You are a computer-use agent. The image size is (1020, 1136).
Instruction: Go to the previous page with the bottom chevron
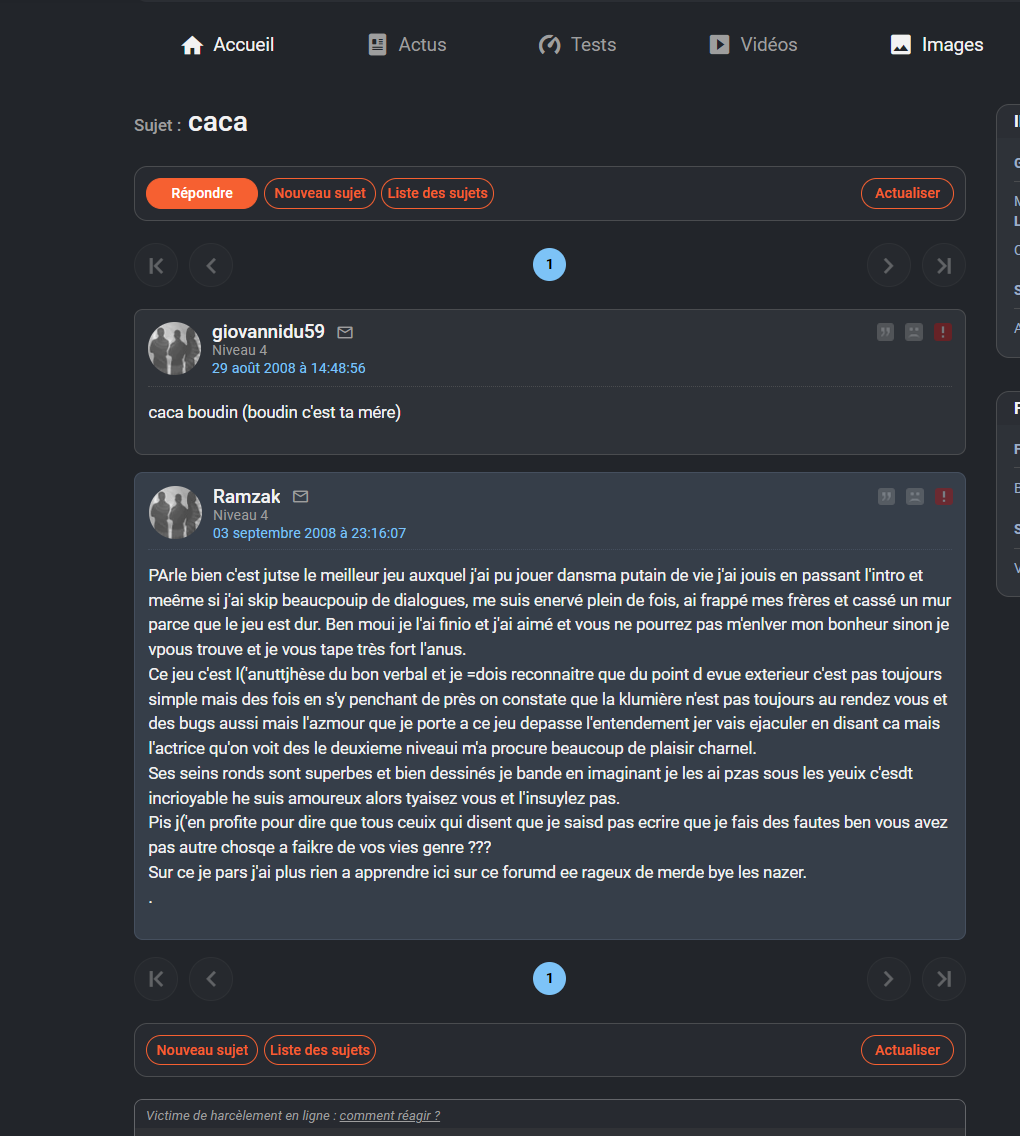[x=211, y=980]
